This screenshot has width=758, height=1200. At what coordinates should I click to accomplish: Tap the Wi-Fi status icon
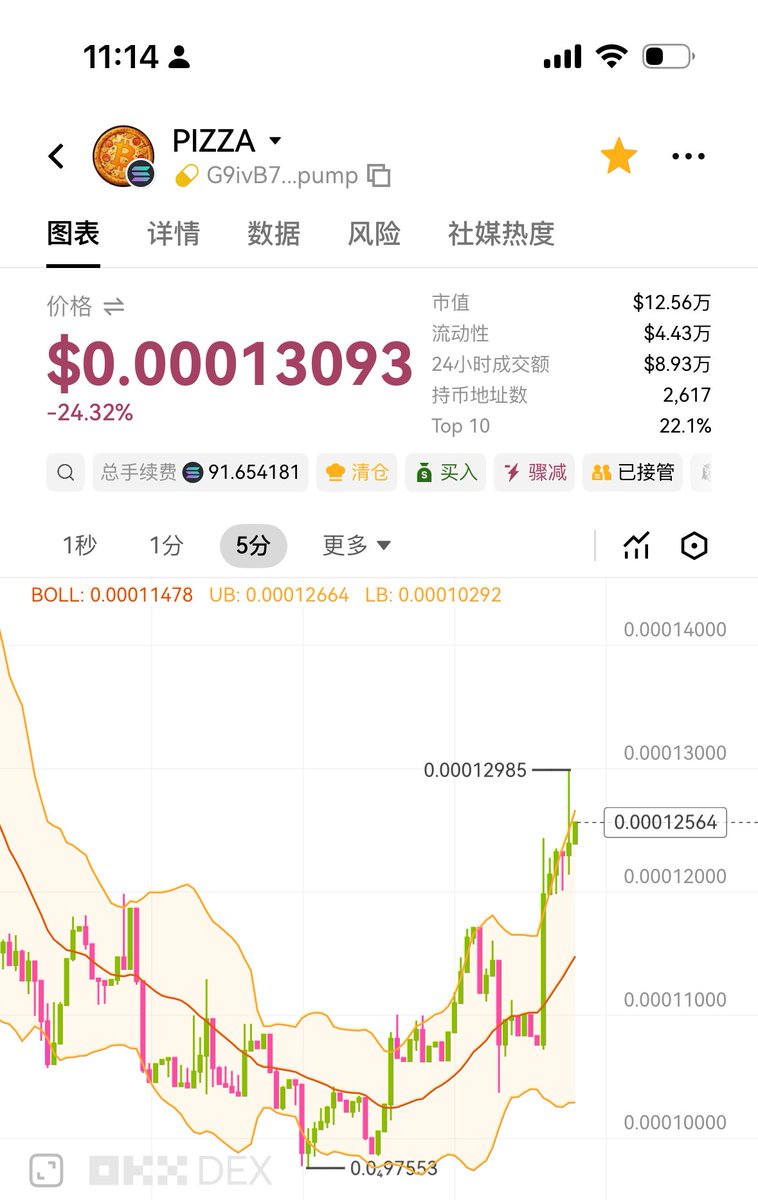(611, 56)
